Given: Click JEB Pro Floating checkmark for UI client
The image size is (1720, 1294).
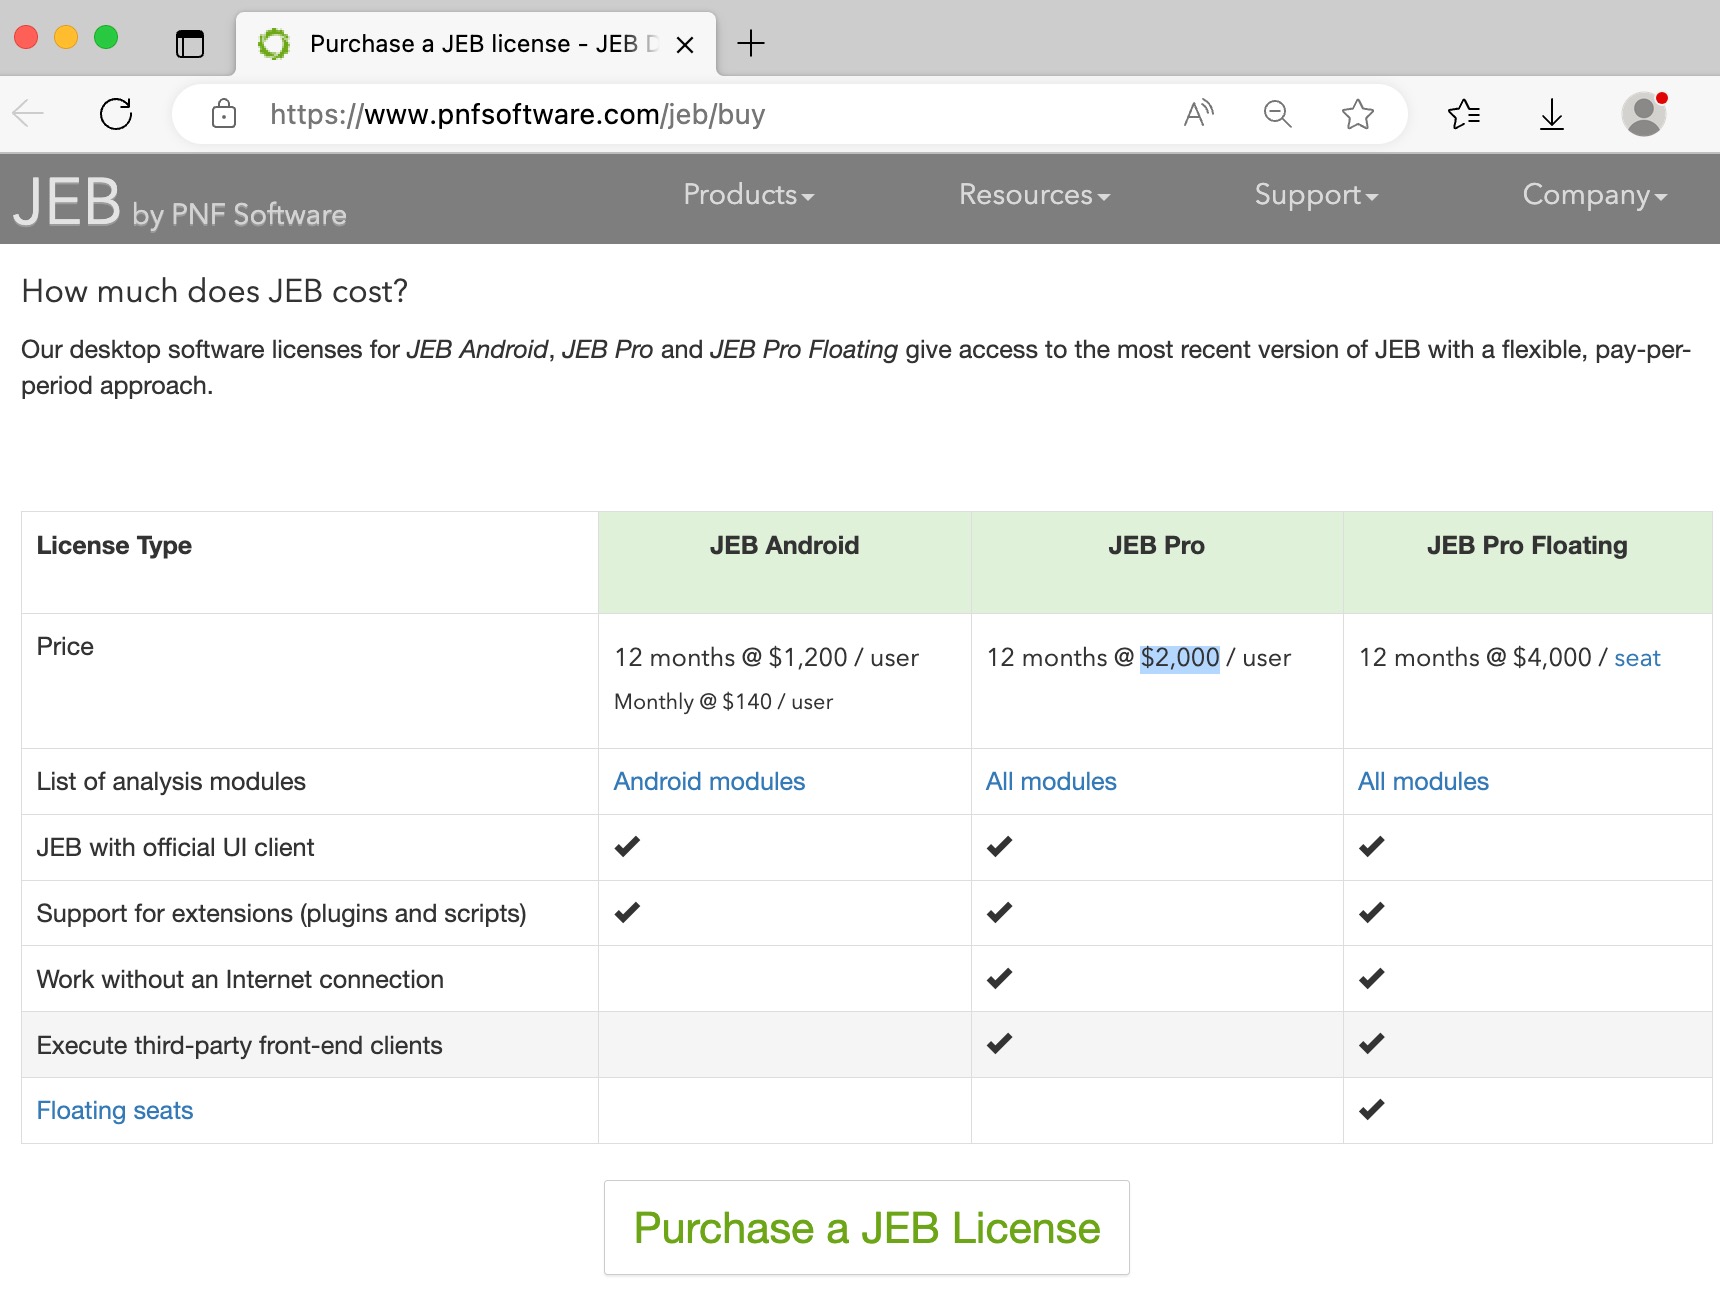Looking at the screenshot, I should point(1371,847).
